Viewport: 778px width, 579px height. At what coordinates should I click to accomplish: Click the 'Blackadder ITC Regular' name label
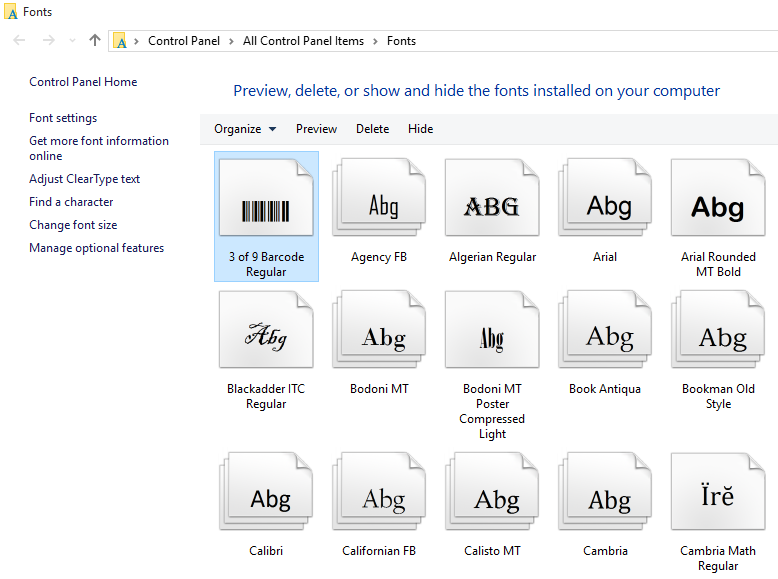[266, 396]
